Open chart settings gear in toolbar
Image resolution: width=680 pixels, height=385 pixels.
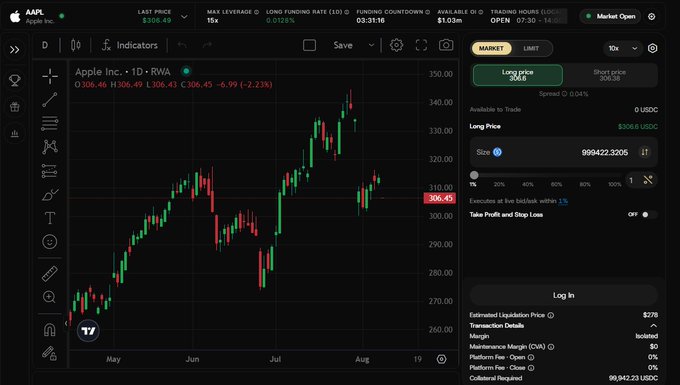click(396, 45)
